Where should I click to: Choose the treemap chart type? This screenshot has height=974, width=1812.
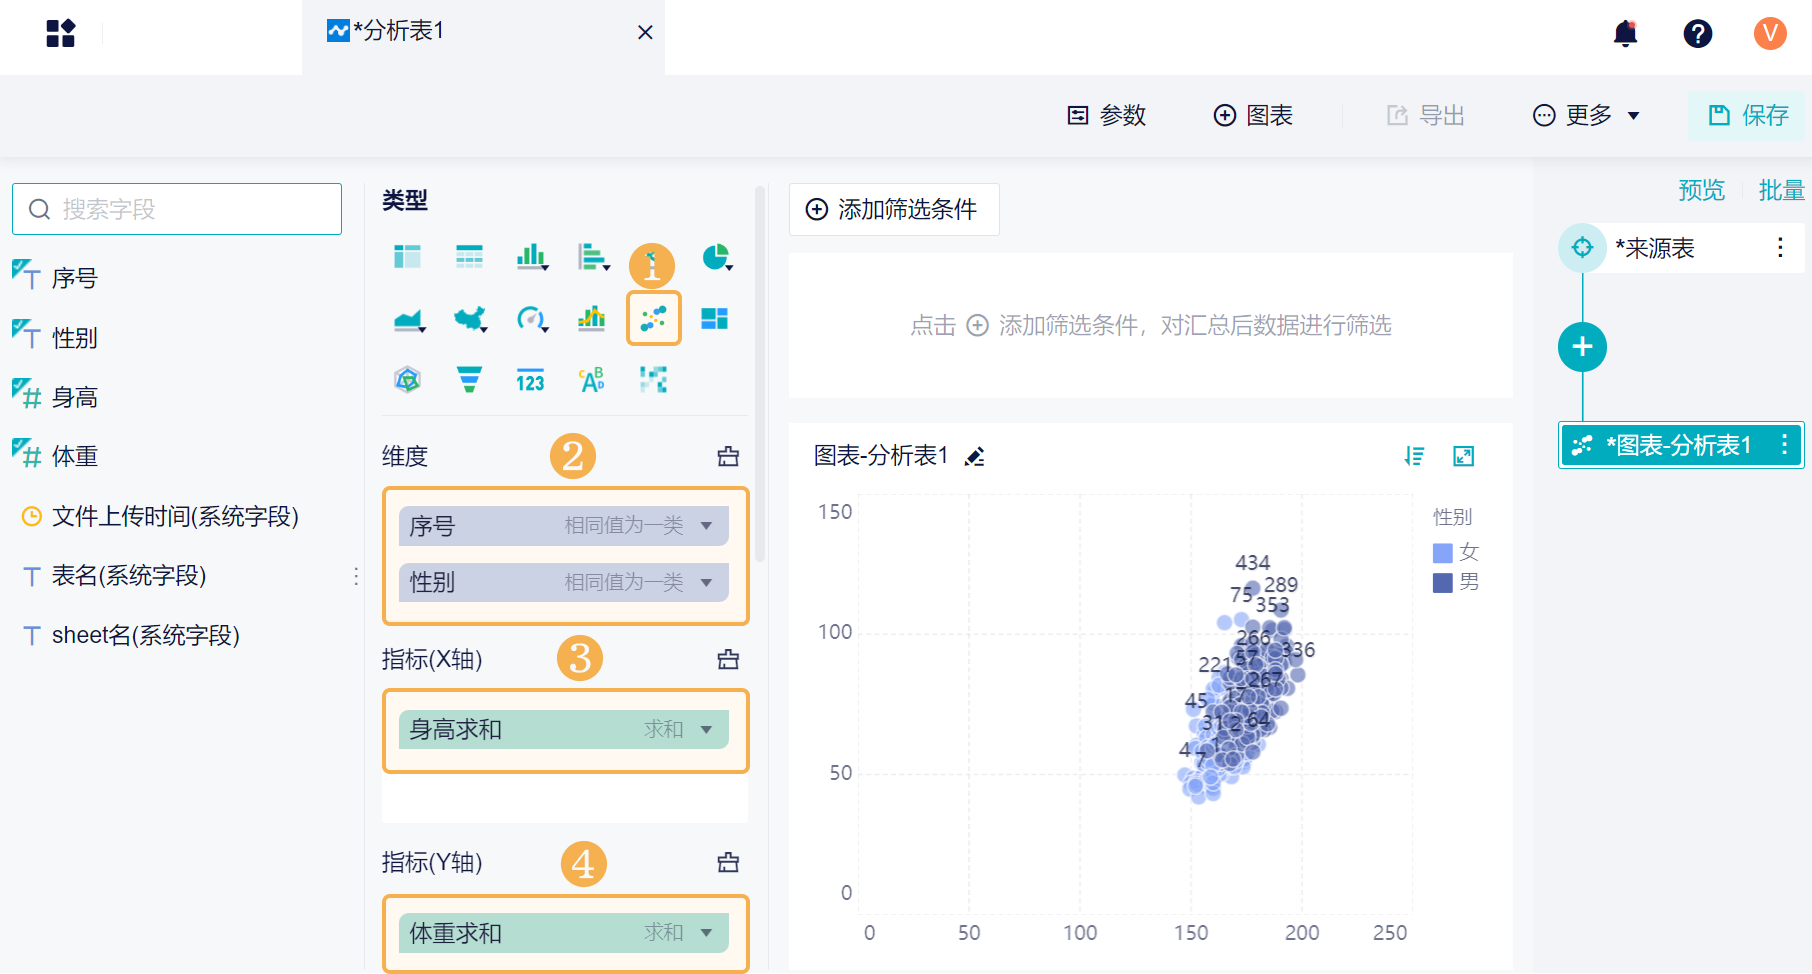pos(714,319)
